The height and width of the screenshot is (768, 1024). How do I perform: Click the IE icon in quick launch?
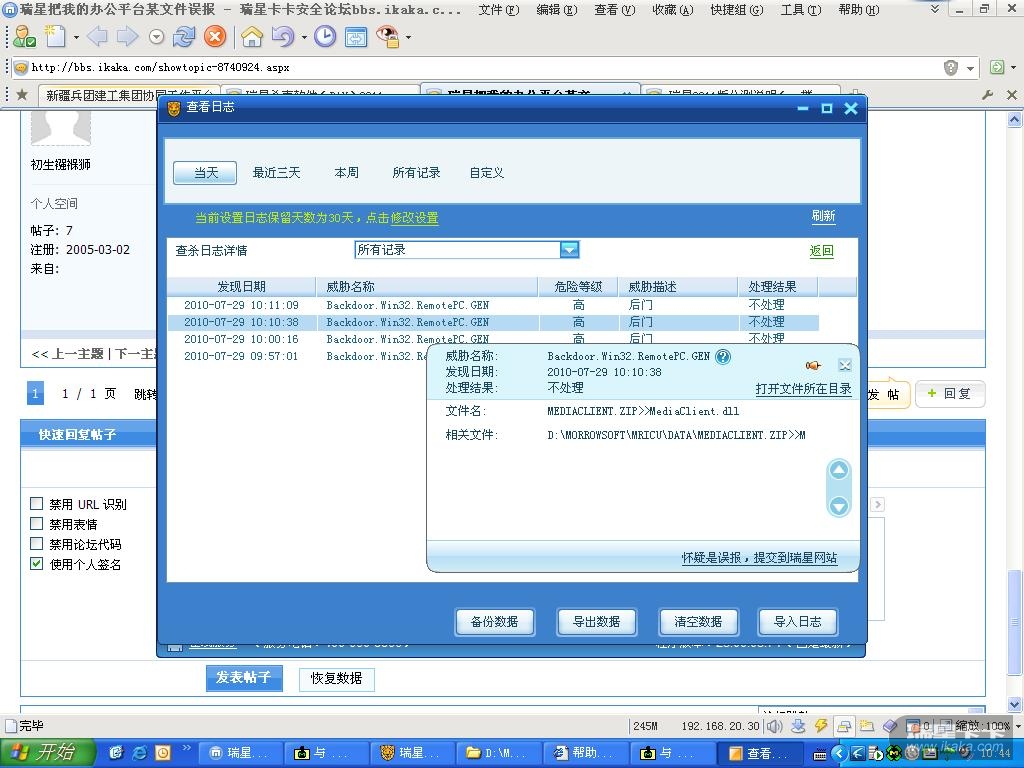tap(140, 753)
